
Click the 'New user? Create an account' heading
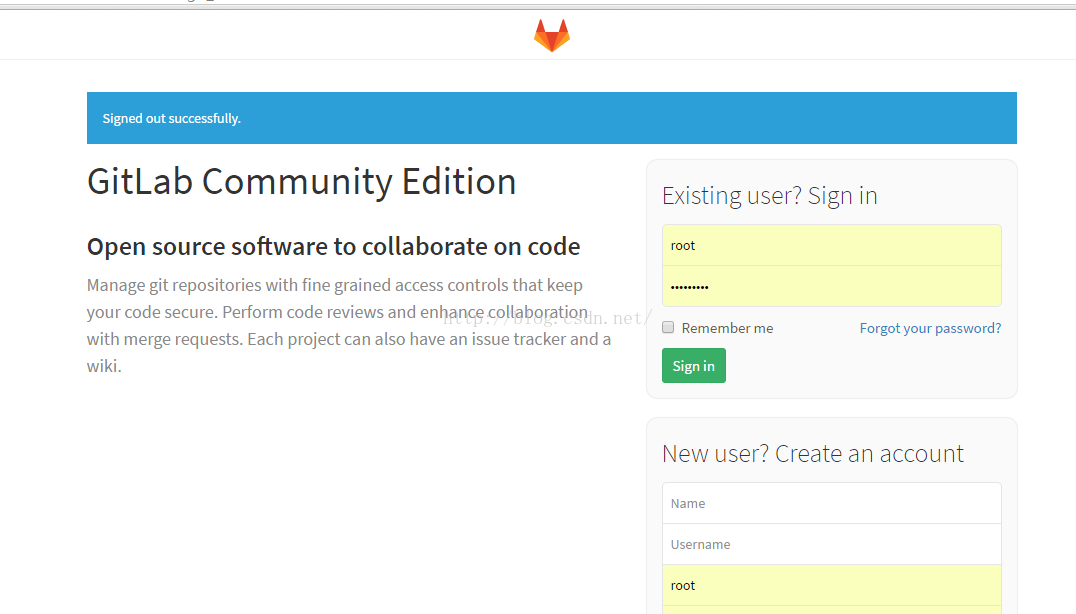coord(812,453)
